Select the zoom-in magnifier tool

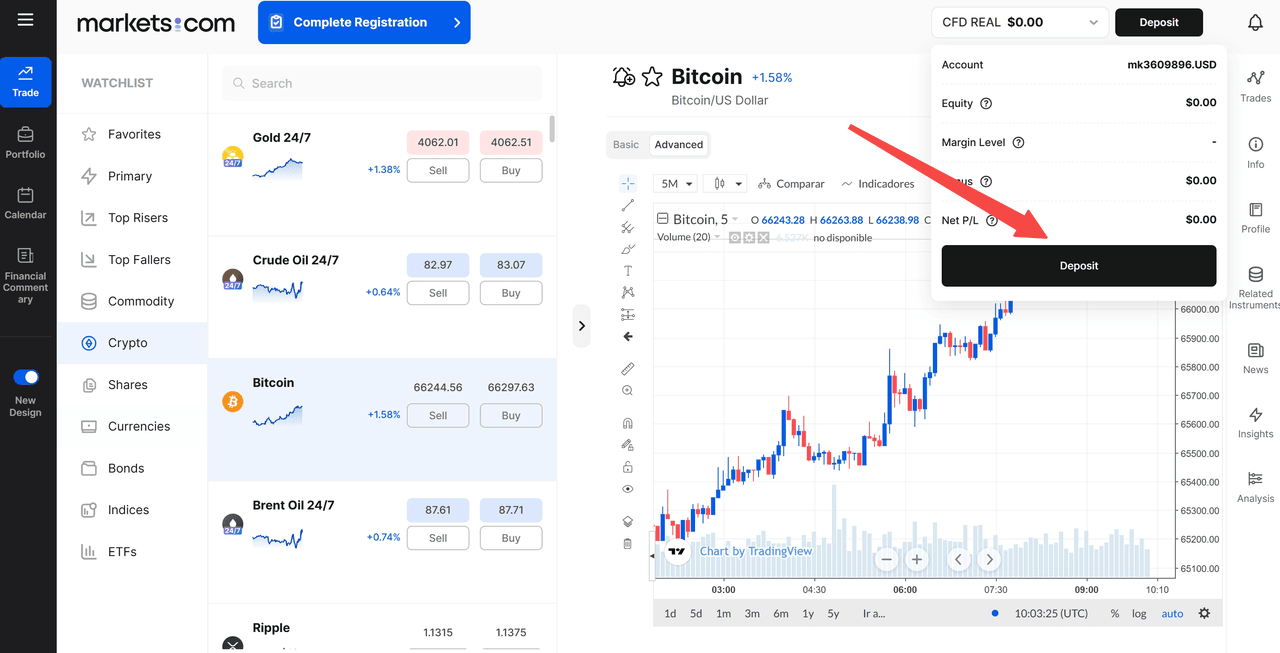628,391
